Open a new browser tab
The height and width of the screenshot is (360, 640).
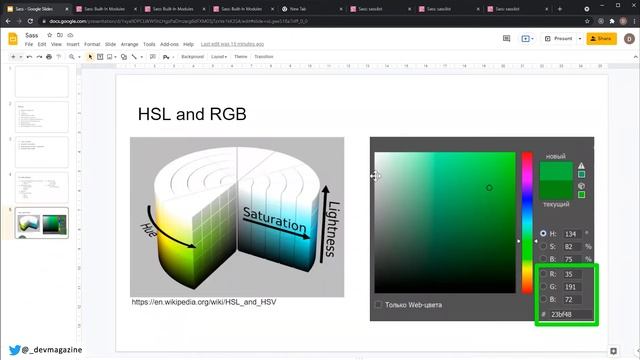[560, 9]
